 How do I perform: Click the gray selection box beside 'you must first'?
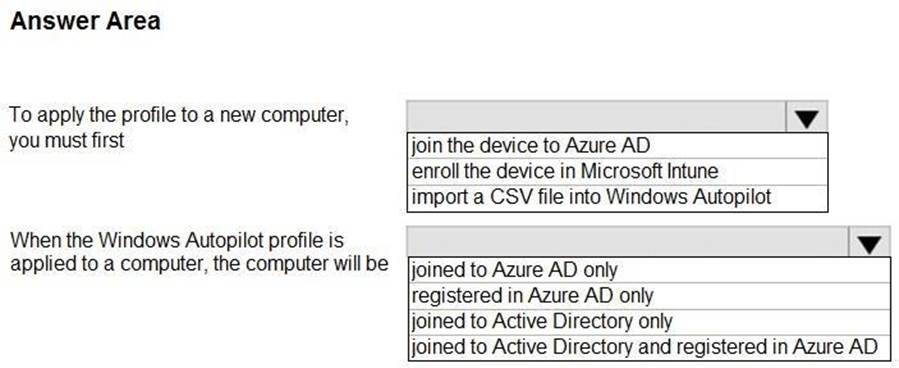coord(597,118)
